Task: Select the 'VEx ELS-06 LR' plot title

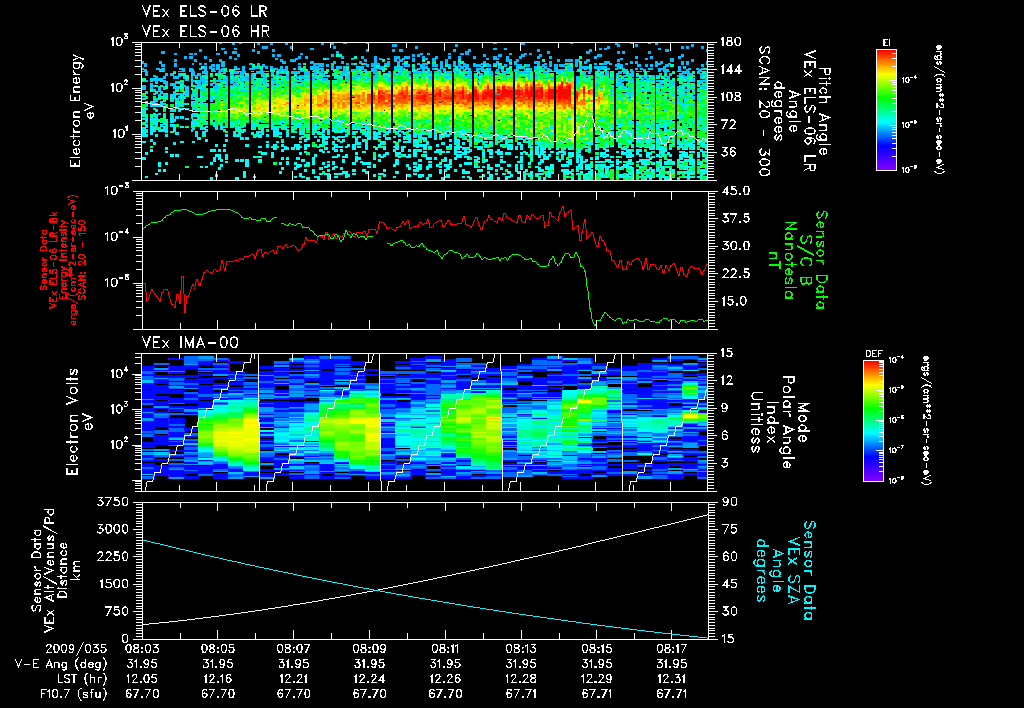Action: click(204, 12)
